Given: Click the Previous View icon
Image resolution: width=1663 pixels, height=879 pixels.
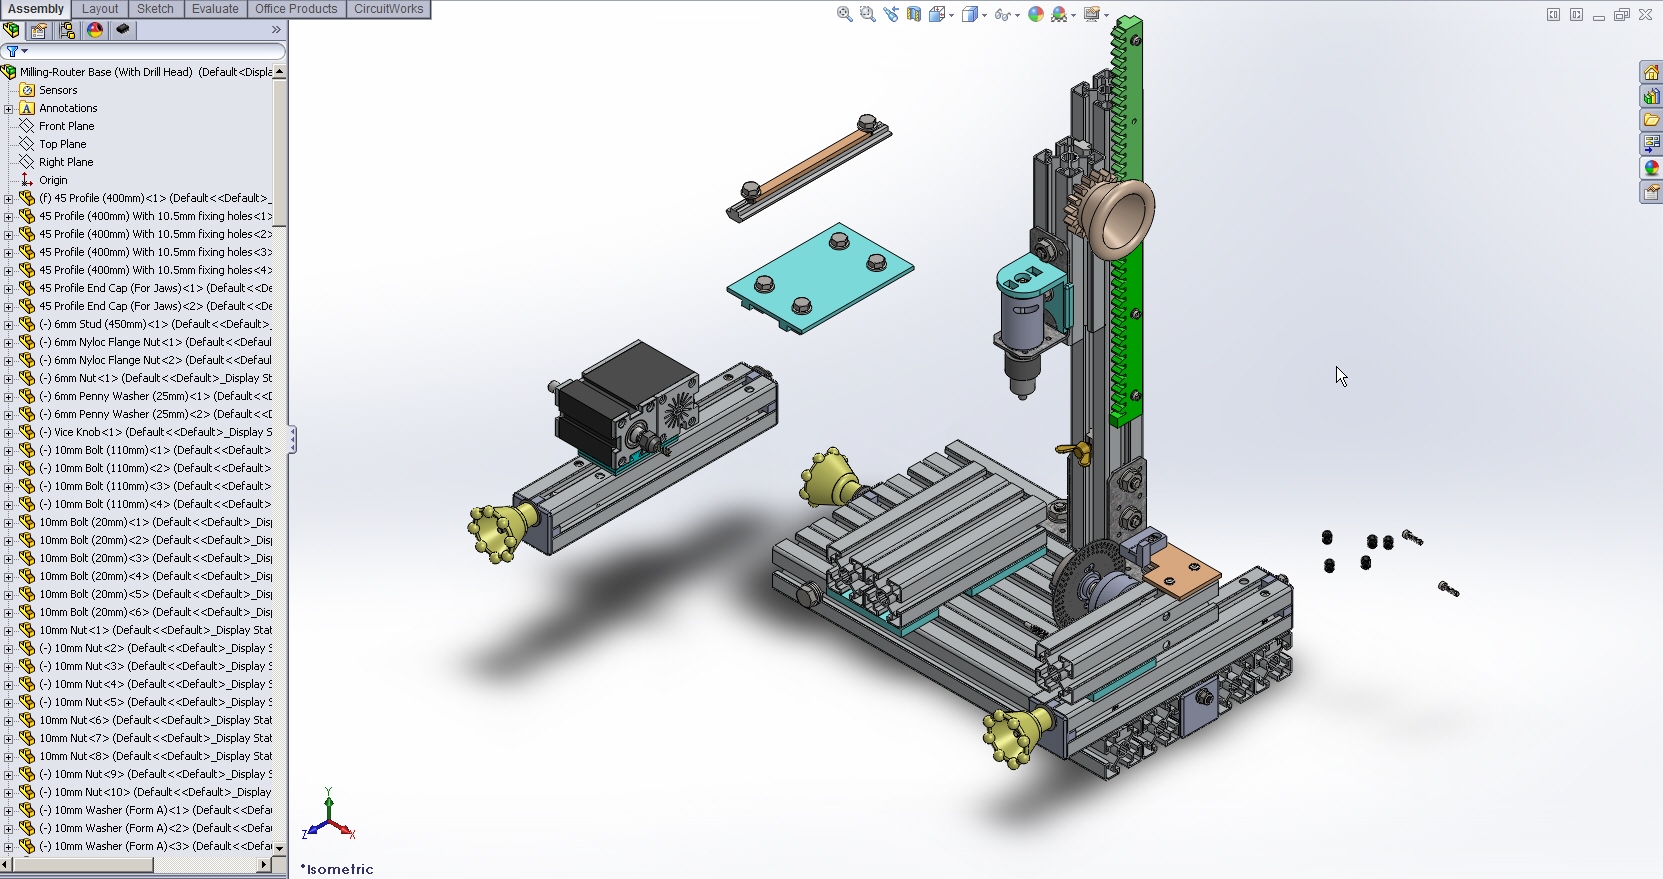Looking at the screenshot, I should [x=890, y=14].
